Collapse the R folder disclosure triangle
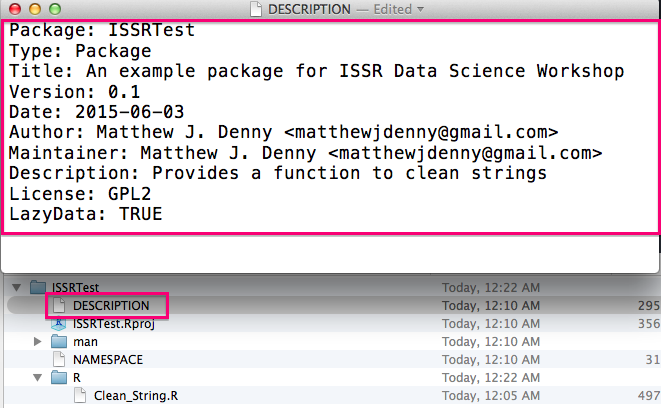 tap(38, 378)
